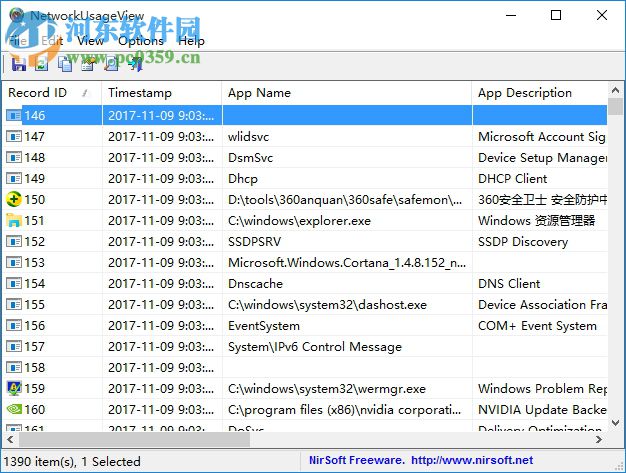This screenshot has height=473, width=626.
Task: Select the Dhcp app name cell
Action: click(x=347, y=179)
